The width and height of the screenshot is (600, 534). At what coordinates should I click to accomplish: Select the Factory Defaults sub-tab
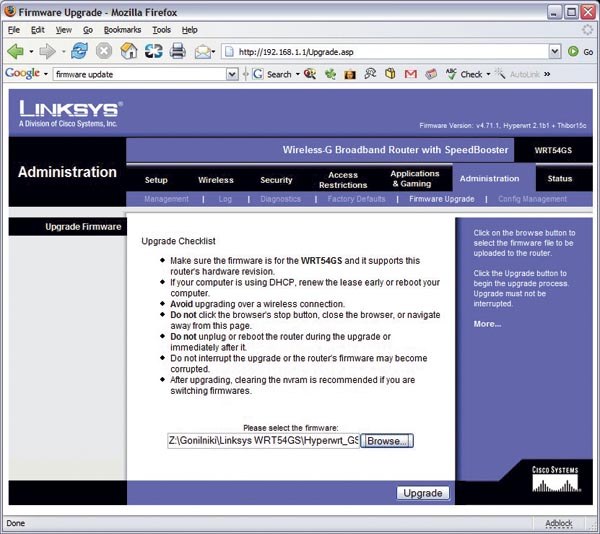pos(356,199)
